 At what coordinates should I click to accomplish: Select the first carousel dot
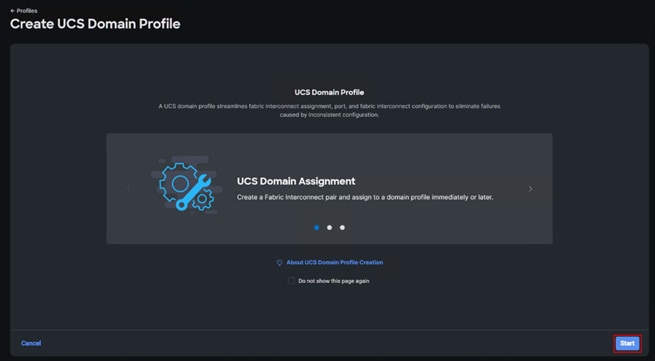click(x=317, y=228)
